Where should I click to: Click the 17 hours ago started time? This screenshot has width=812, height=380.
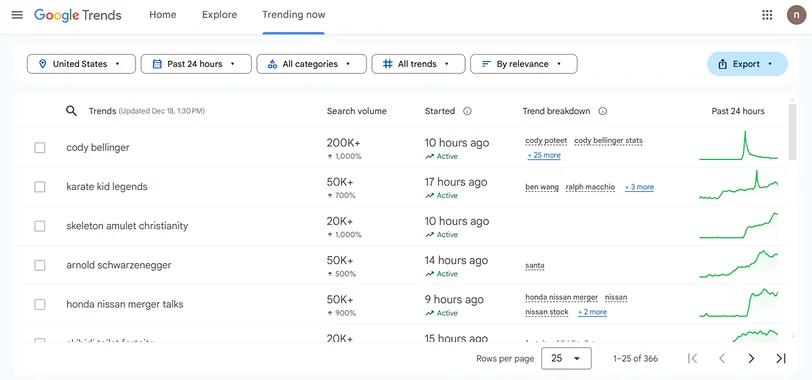pyautogui.click(x=456, y=182)
